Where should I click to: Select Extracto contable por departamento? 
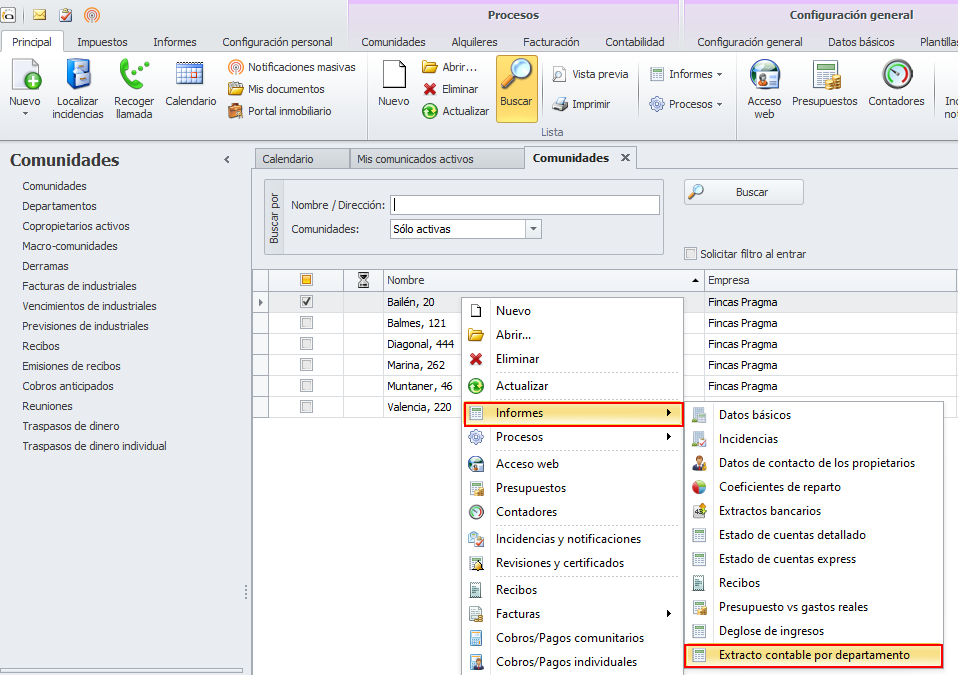click(813, 655)
